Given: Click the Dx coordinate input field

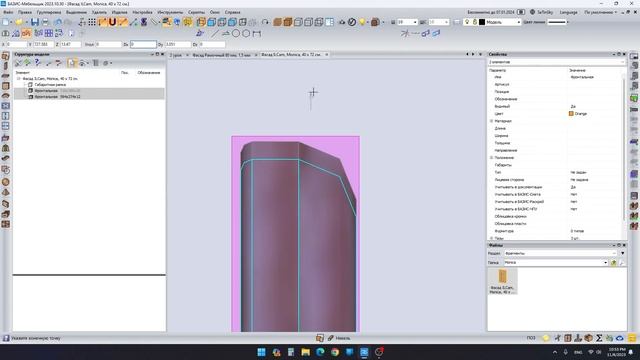Looking at the screenshot, I should tap(143, 44).
